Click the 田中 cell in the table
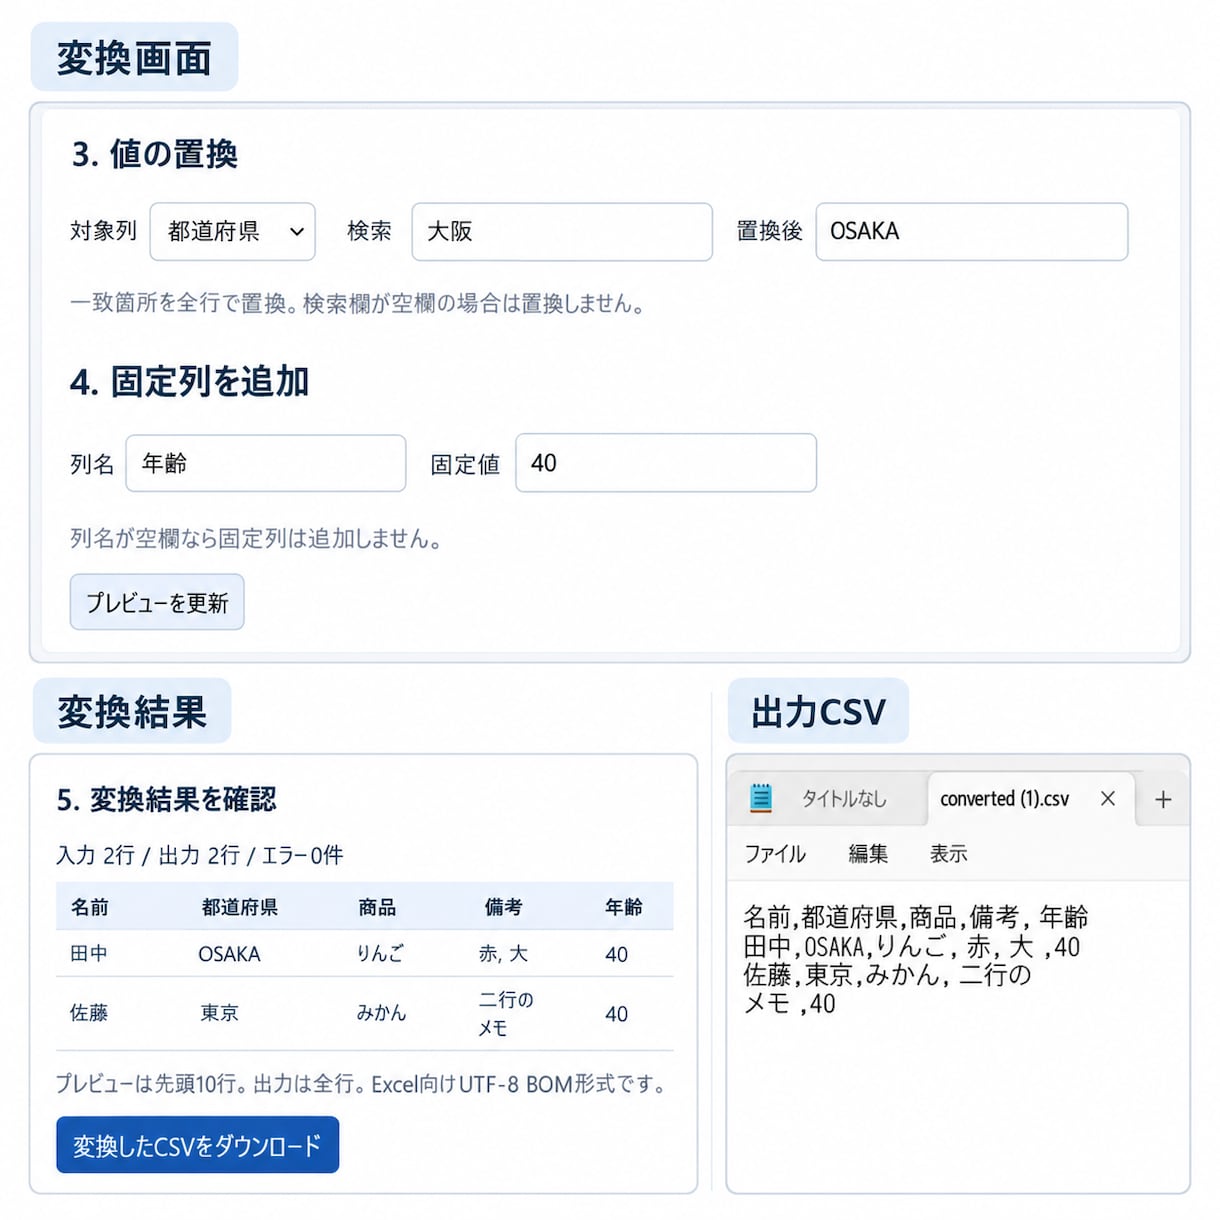The image size is (1220, 1220). point(89,954)
